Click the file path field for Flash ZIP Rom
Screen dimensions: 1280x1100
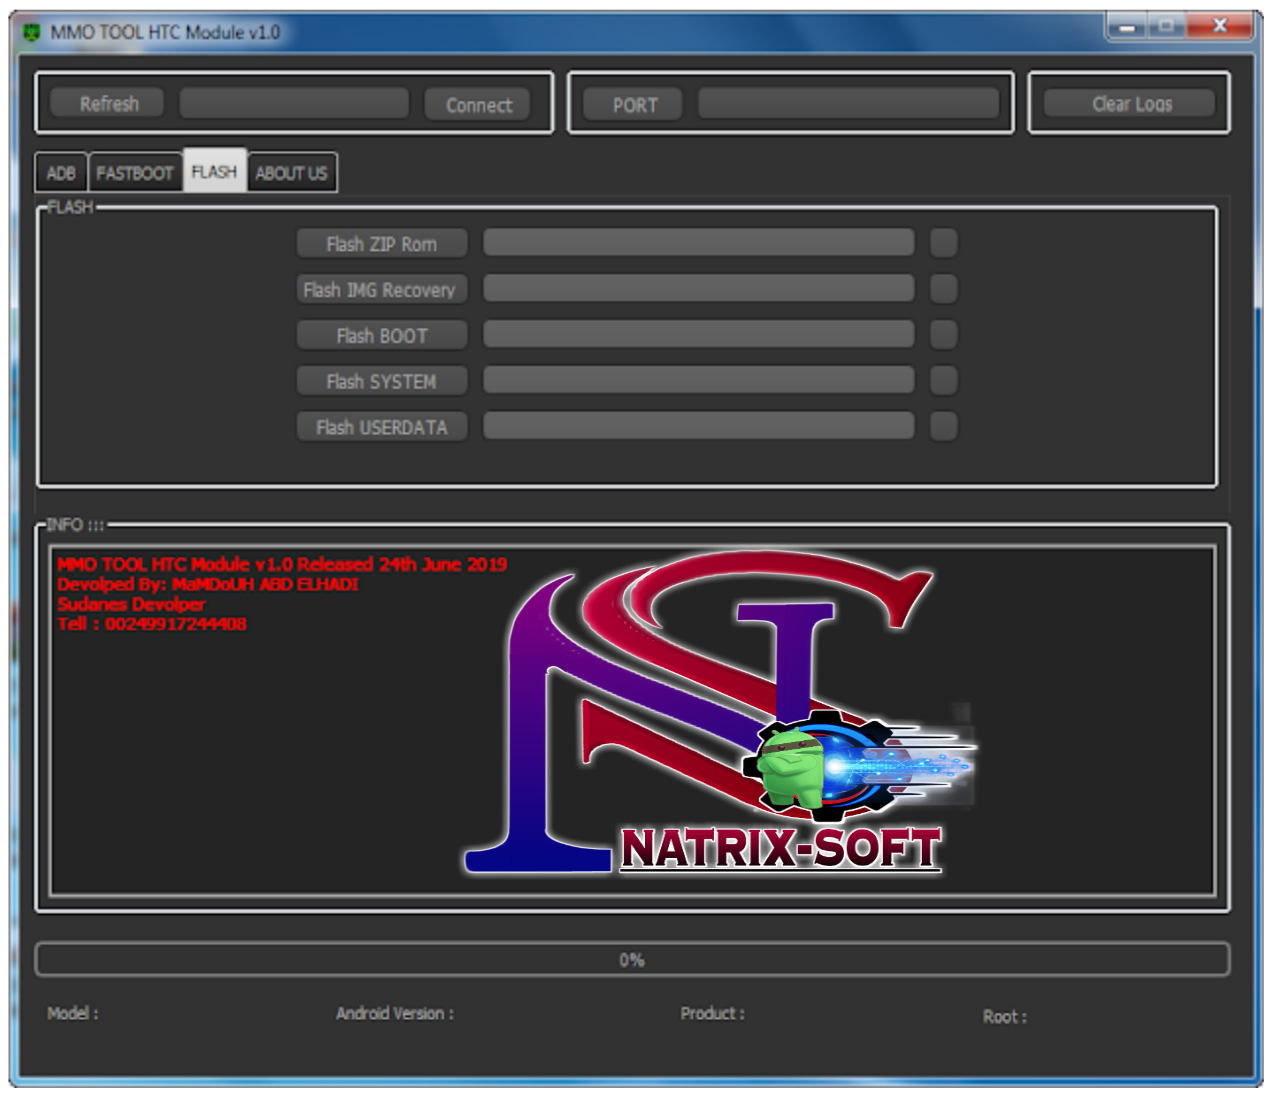point(699,242)
